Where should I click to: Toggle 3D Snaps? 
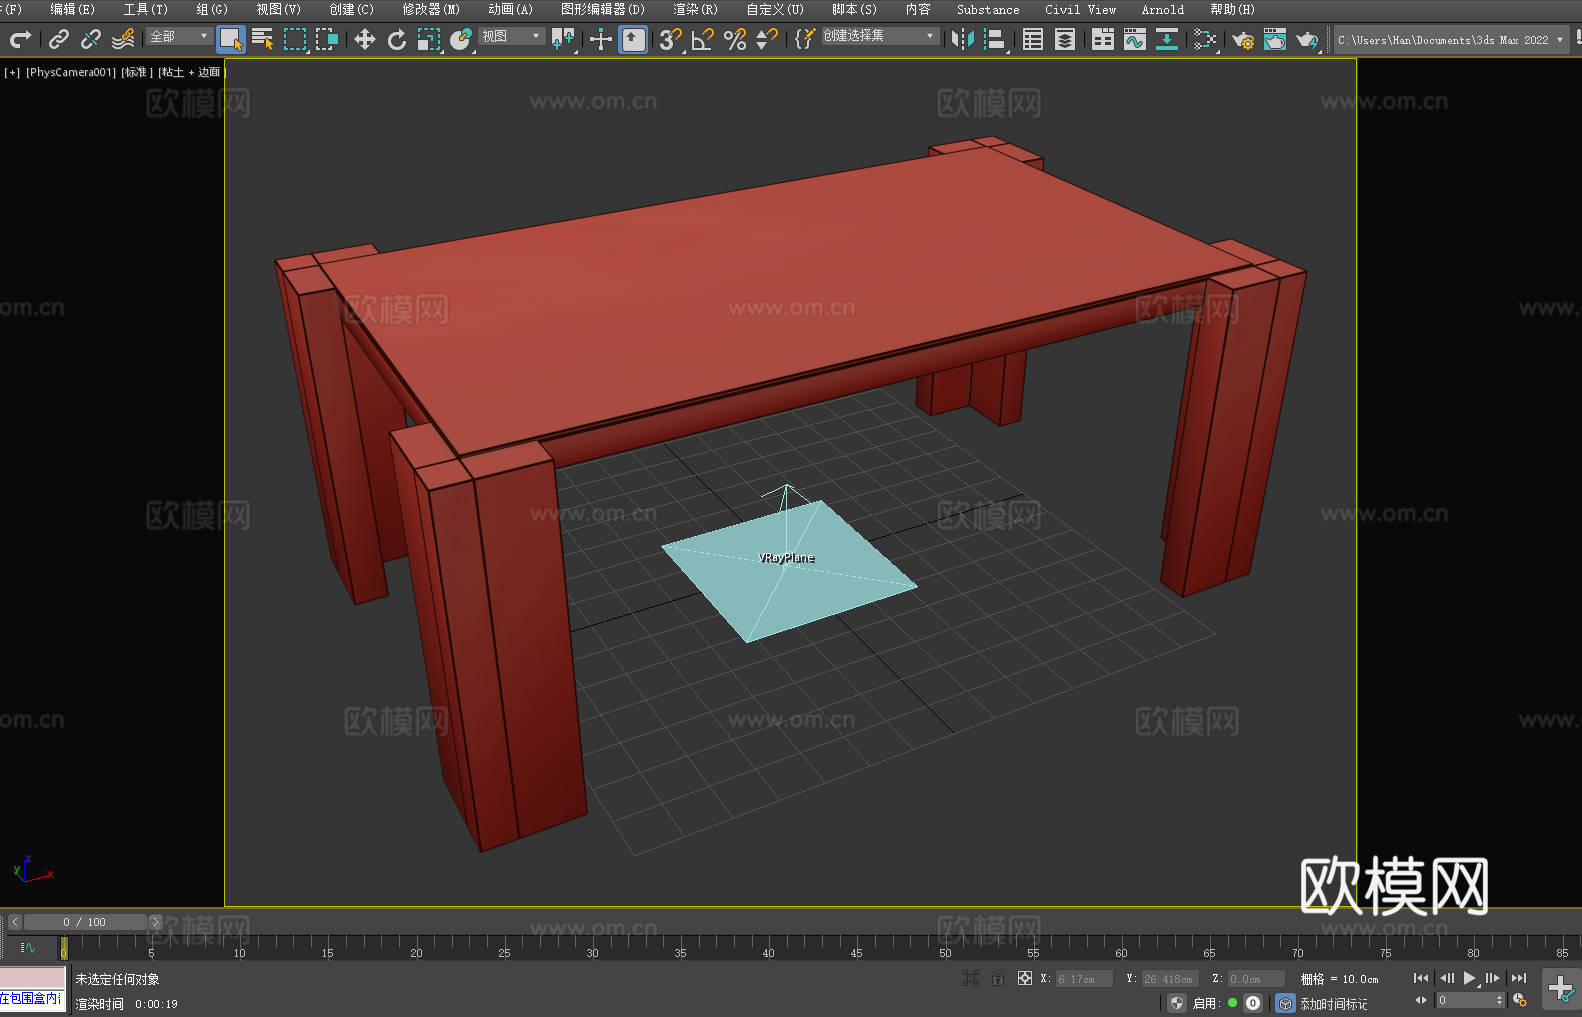coord(671,39)
